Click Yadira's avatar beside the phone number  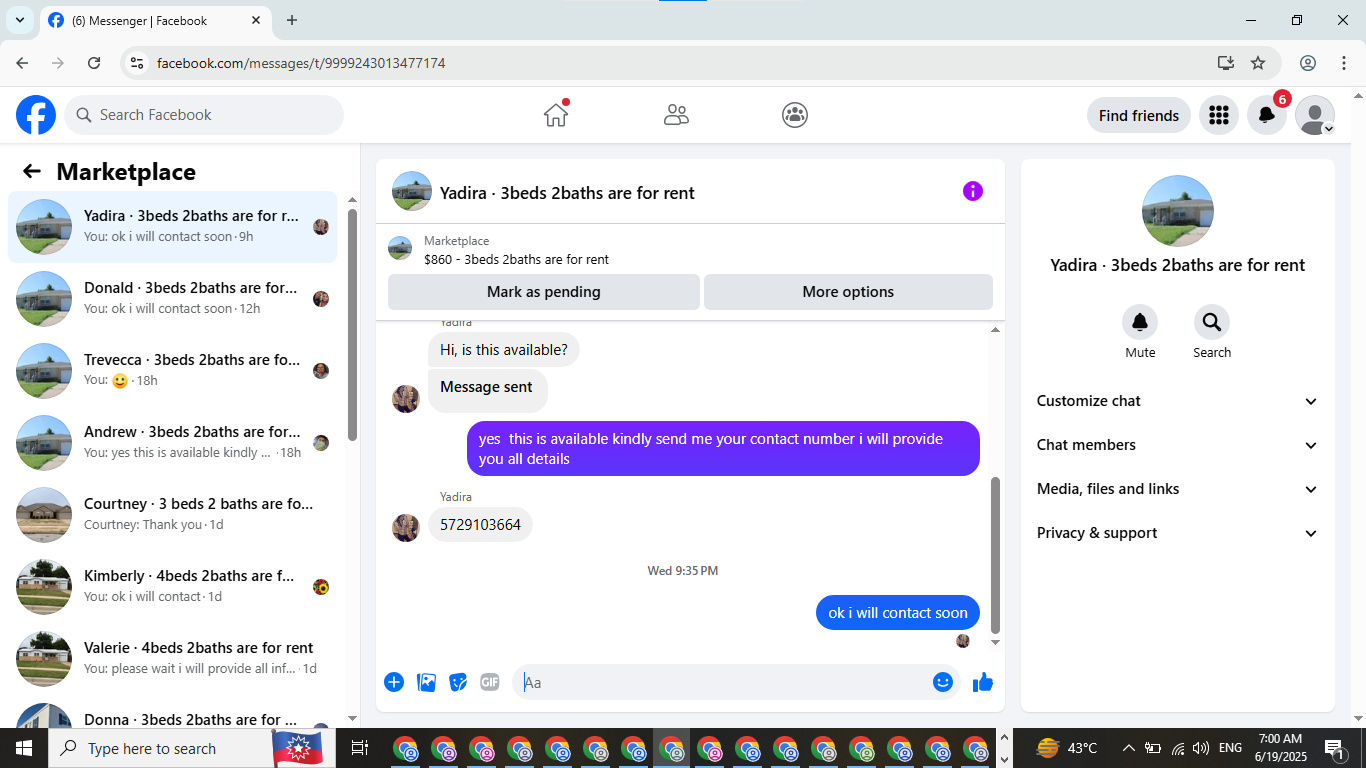pos(406,528)
